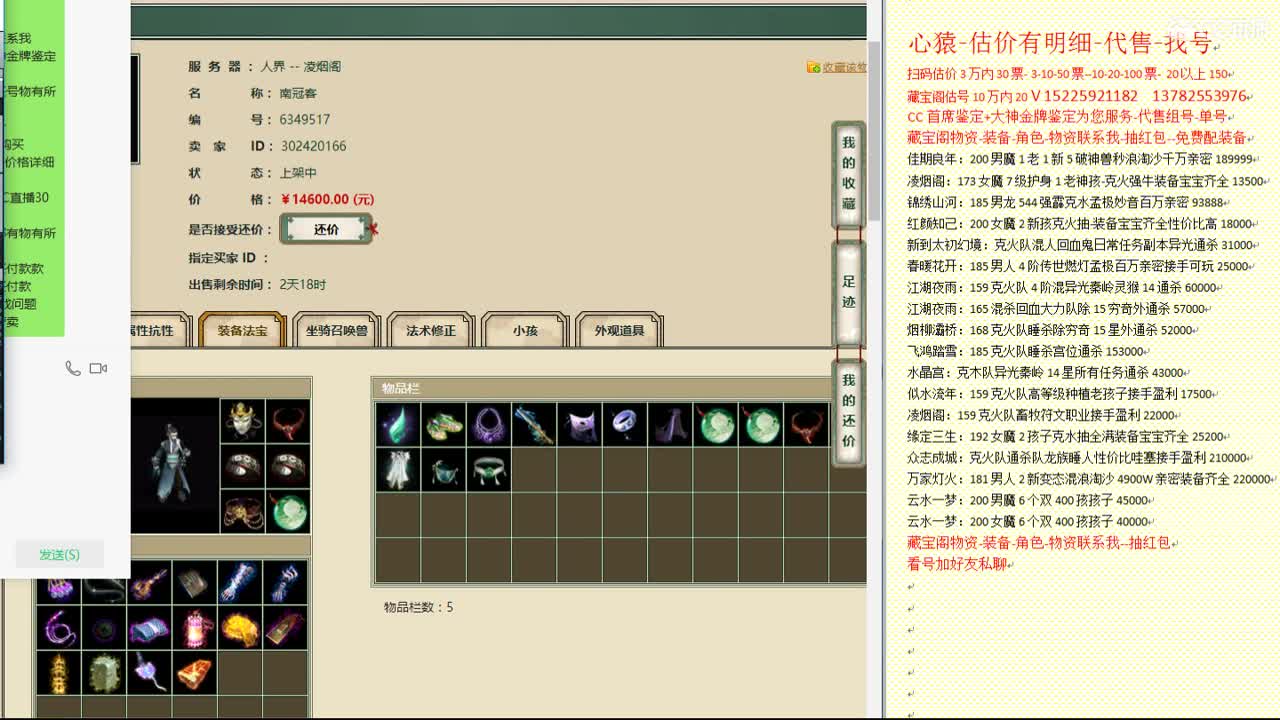Click the green orb beside the gold chain belt
The width and height of the screenshot is (1280, 720).
tap(288, 511)
